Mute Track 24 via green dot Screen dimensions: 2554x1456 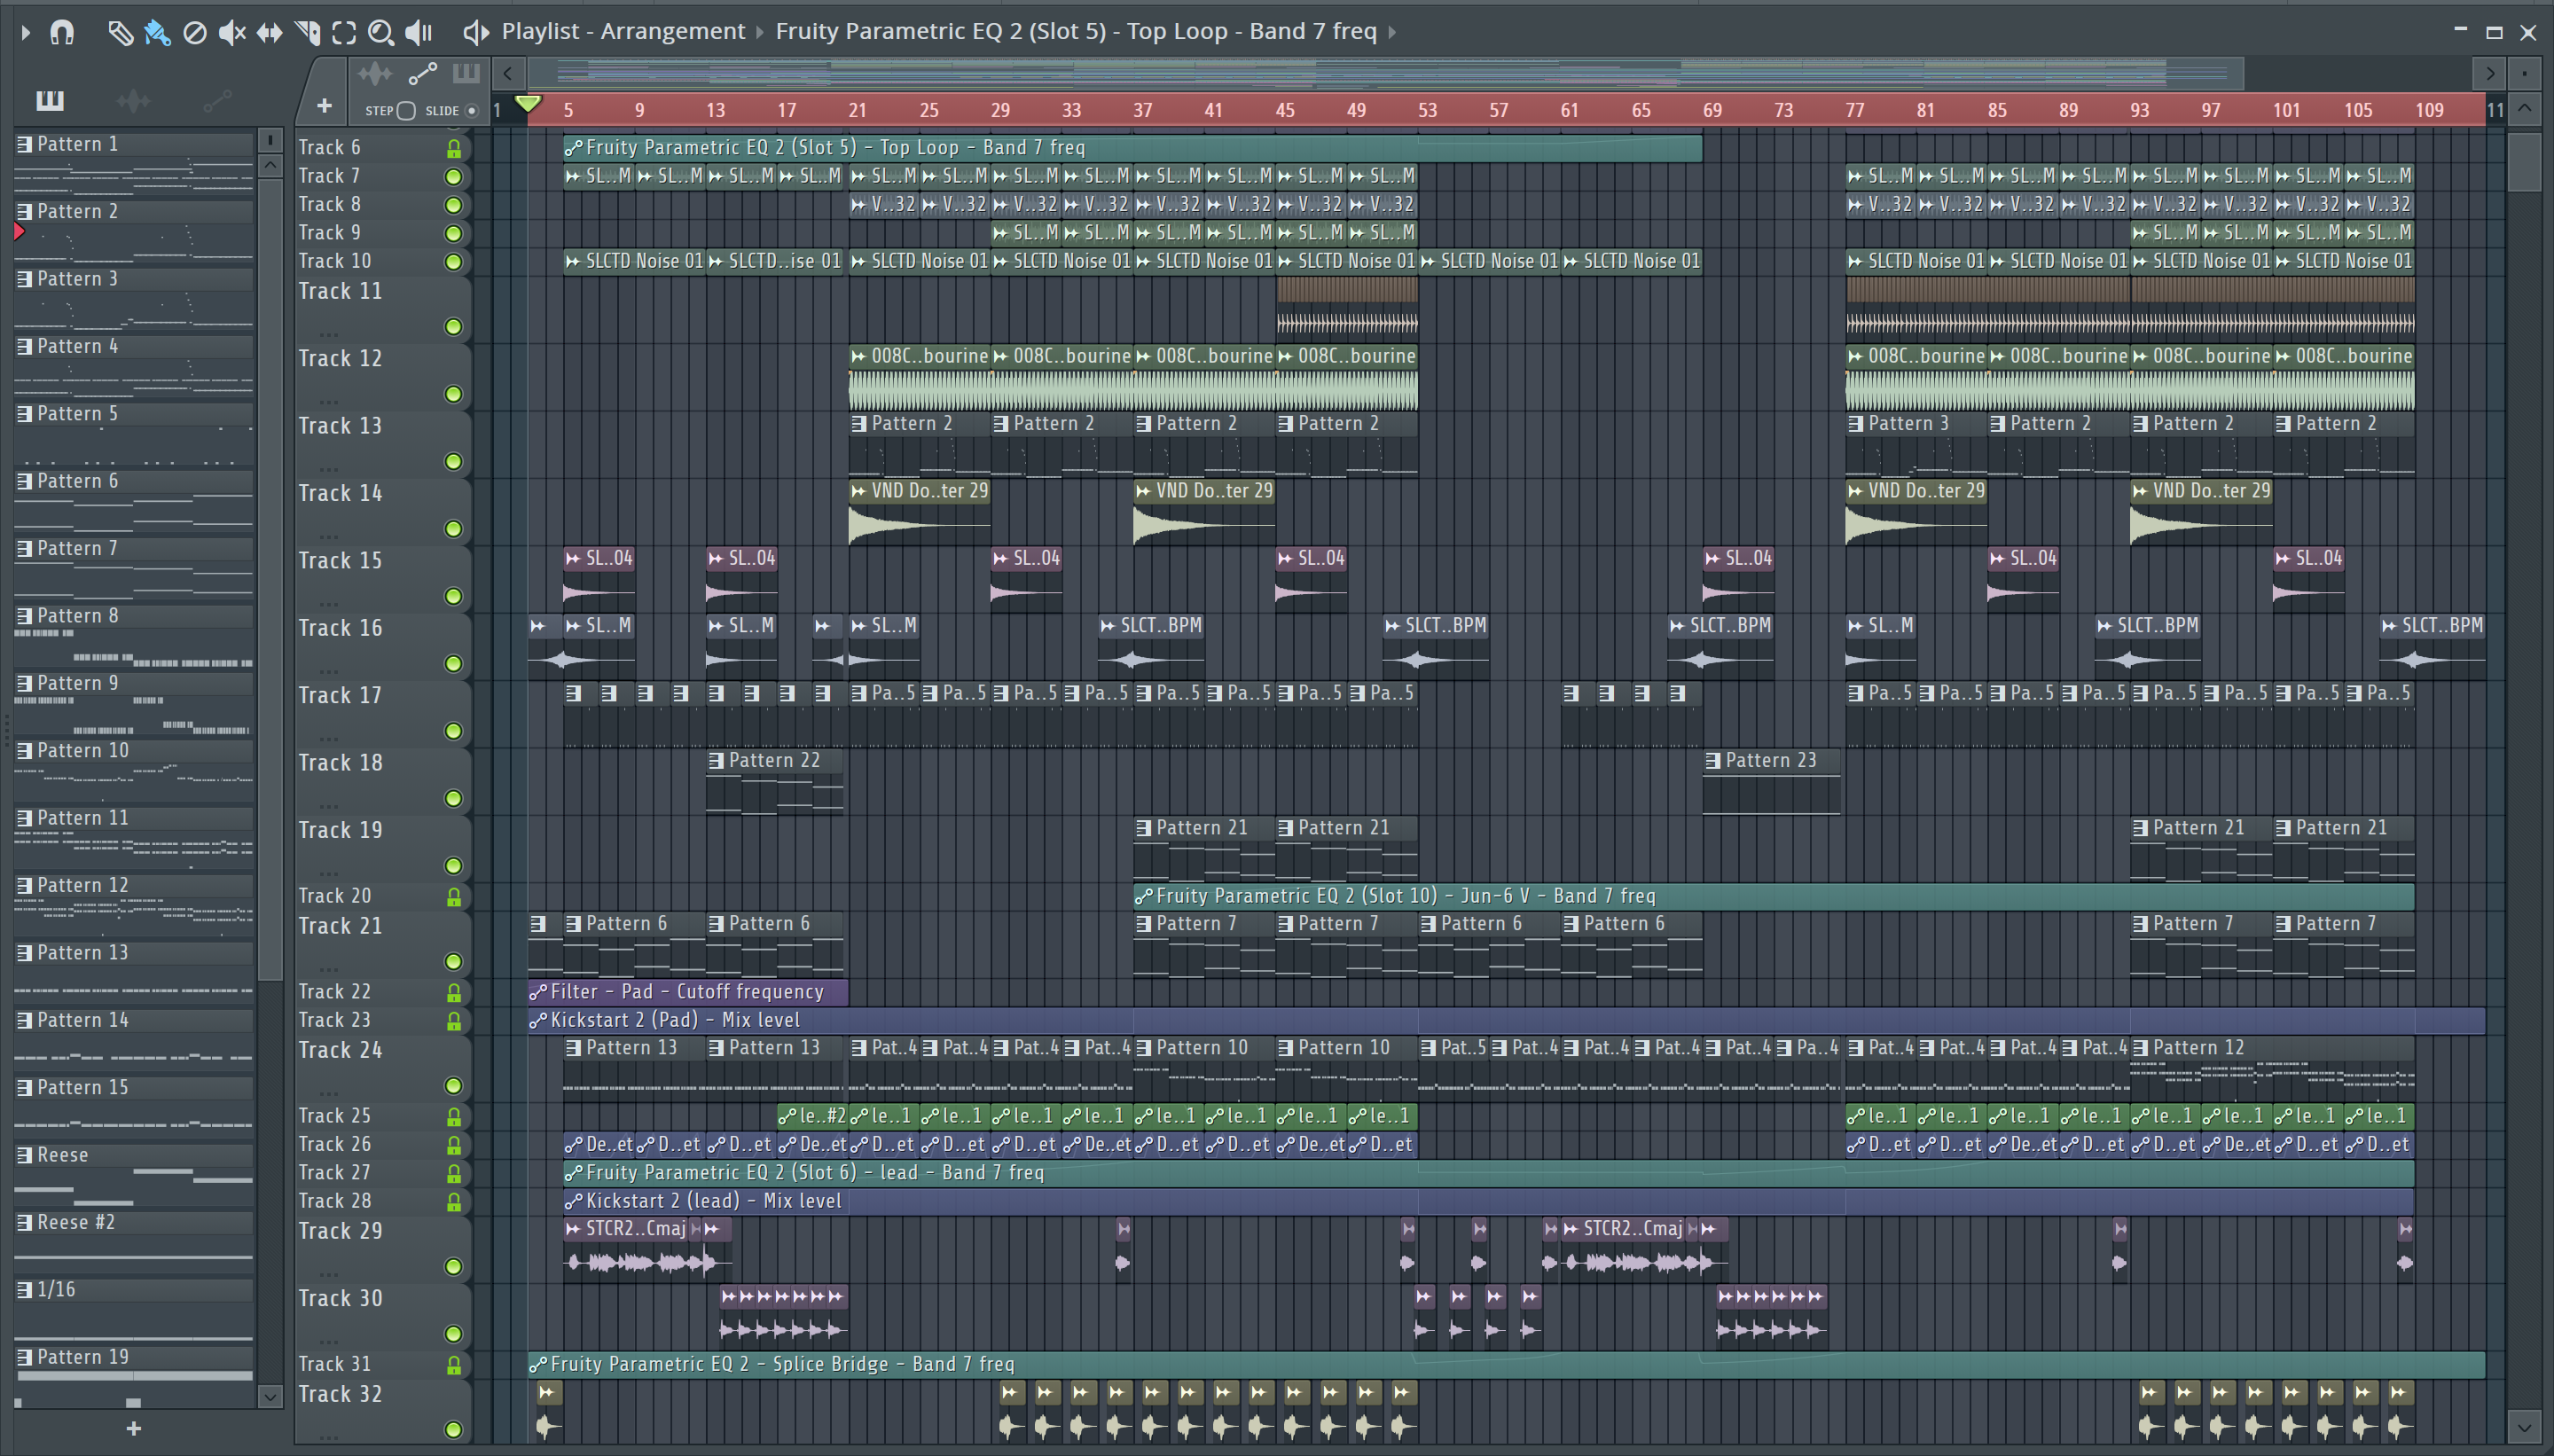(453, 1085)
